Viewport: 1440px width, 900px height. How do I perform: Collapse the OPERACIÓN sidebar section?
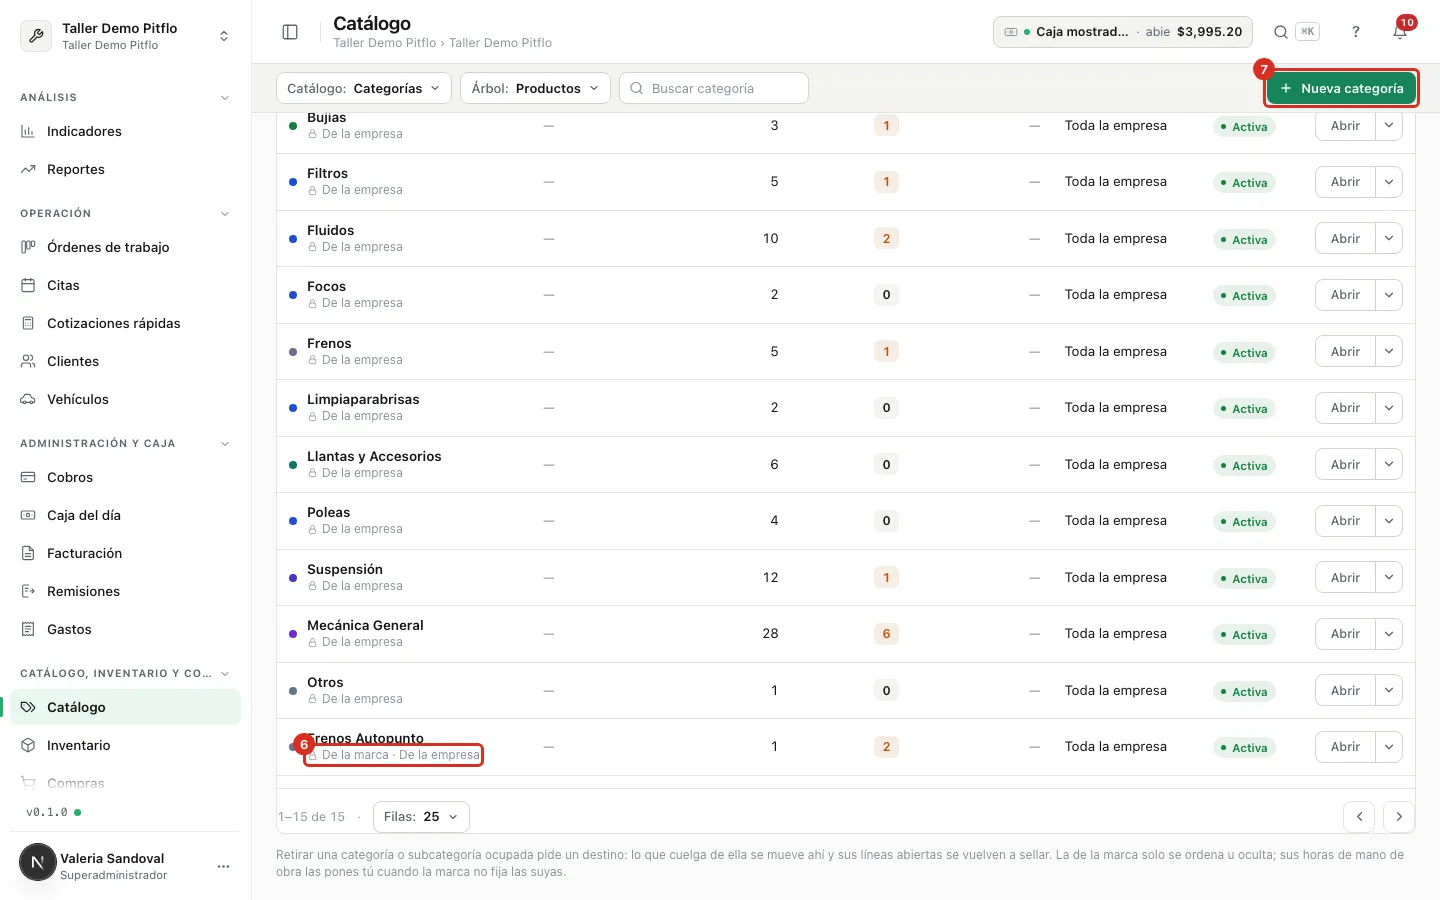[x=225, y=214]
